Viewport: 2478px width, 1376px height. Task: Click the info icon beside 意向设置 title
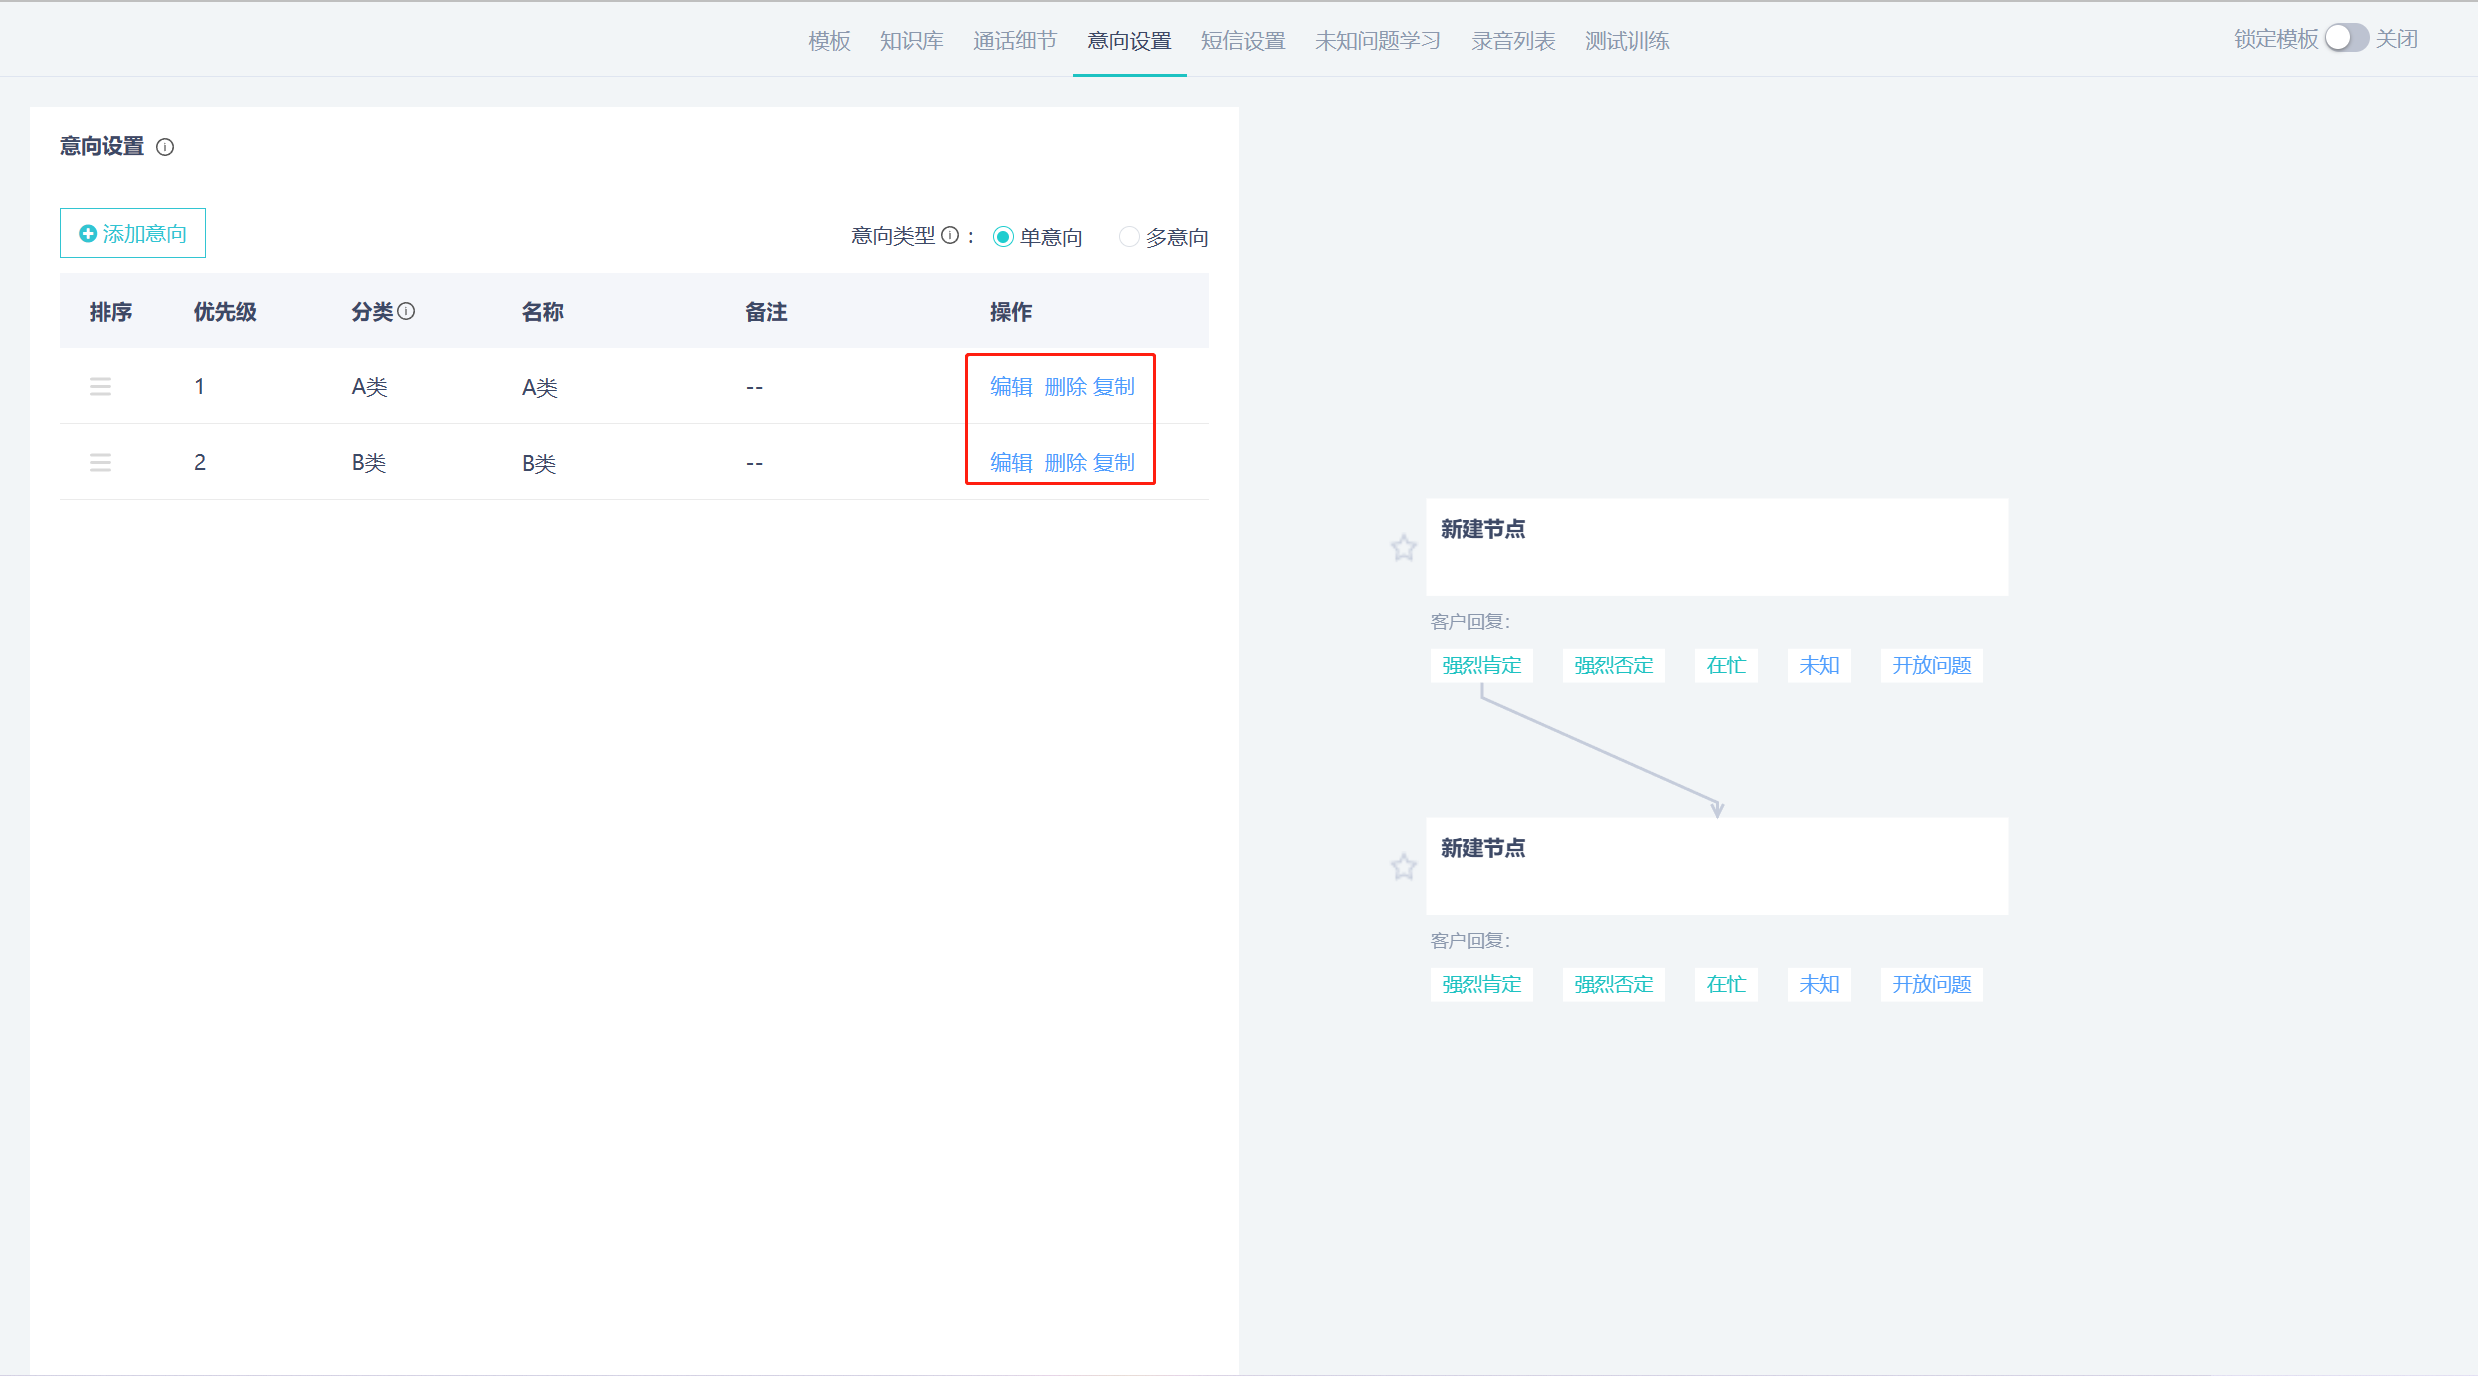[166, 148]
